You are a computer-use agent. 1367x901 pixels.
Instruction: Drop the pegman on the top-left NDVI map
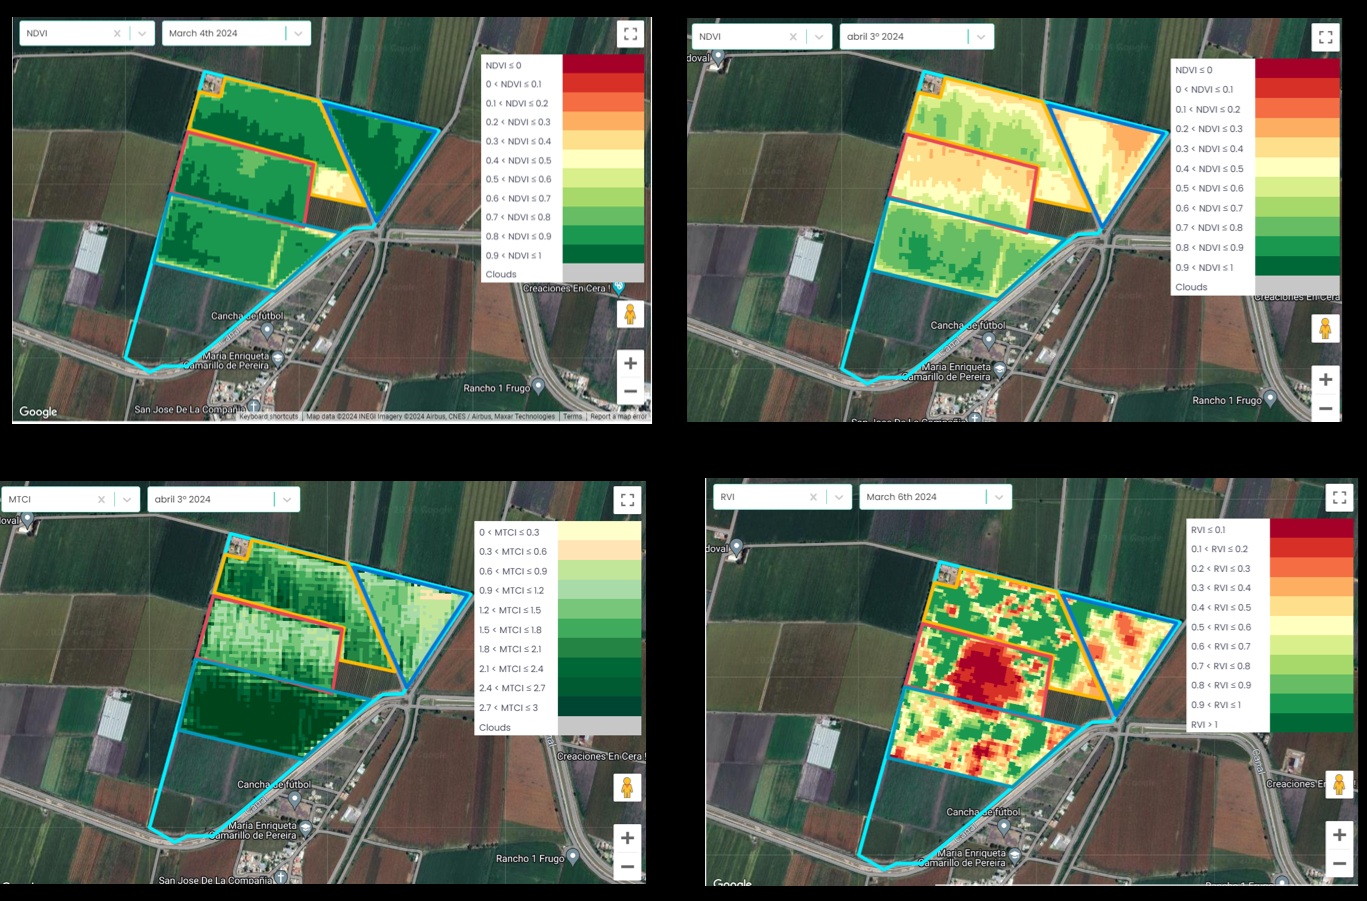pyautogui.click(x=630, y=315)
